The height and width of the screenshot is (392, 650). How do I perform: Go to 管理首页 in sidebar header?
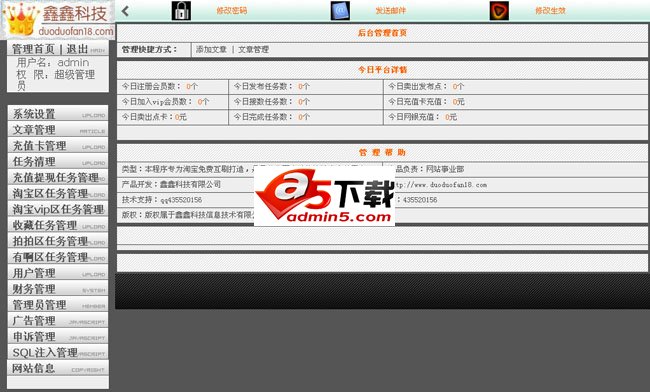click(33, 49)
